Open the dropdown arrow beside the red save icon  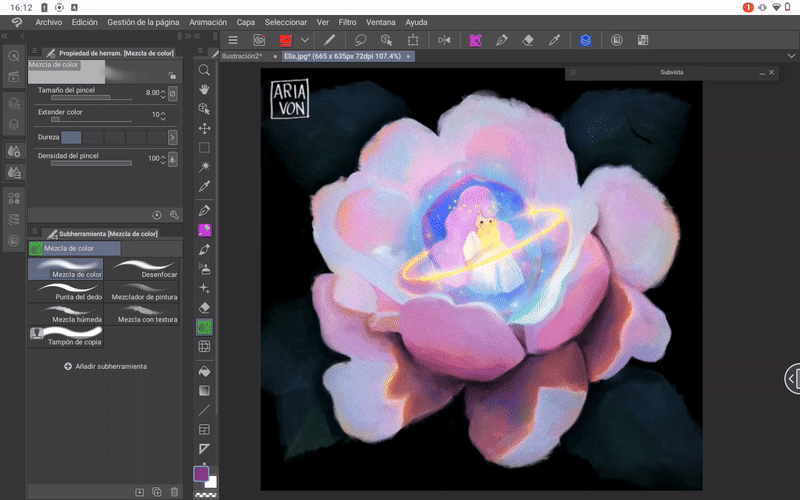click(305, 40)
